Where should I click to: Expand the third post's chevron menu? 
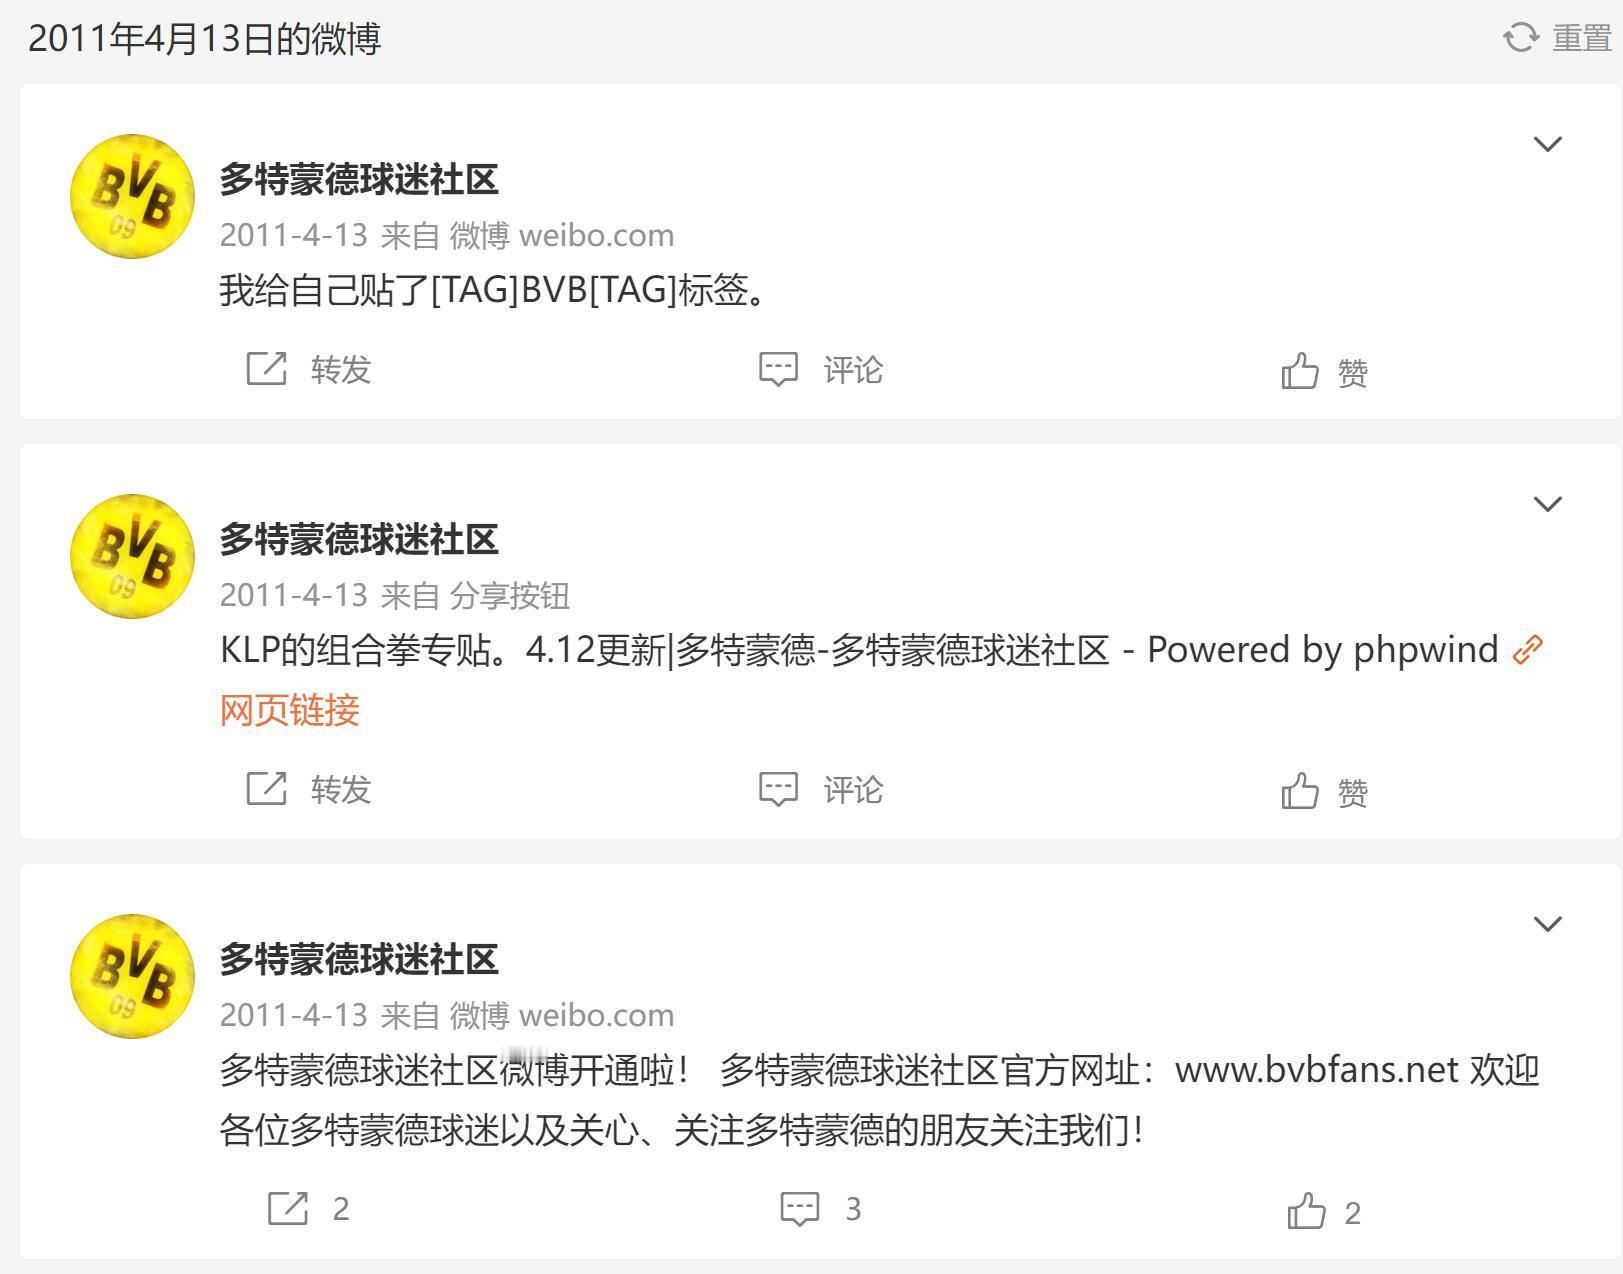coord(1547,924)
